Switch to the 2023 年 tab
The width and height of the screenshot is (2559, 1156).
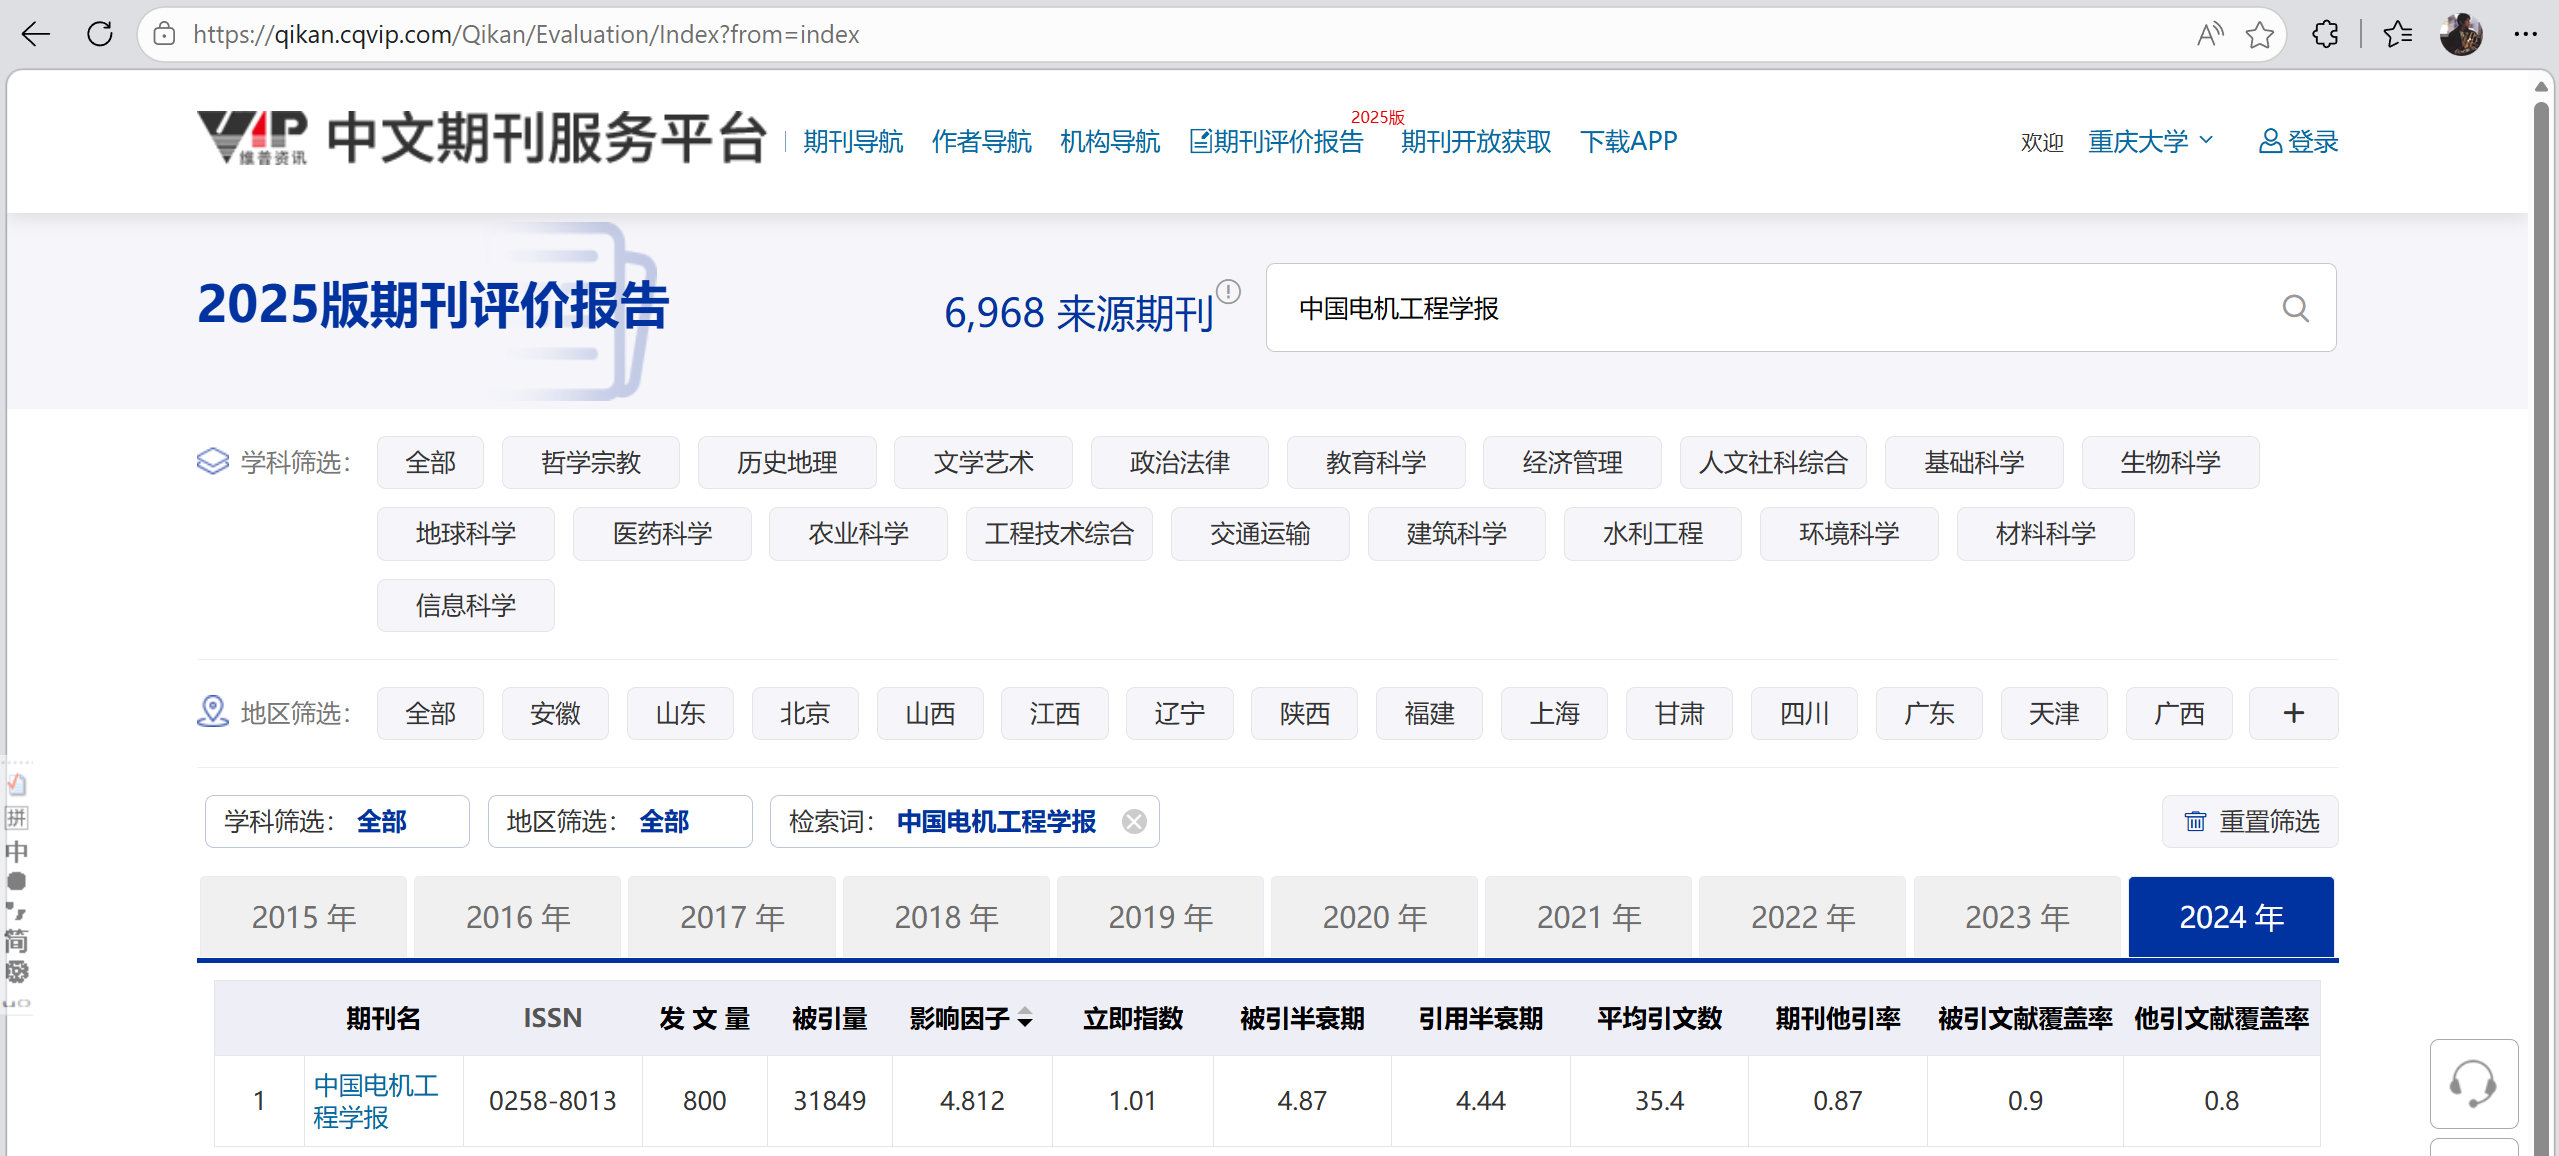[2016, 917]
